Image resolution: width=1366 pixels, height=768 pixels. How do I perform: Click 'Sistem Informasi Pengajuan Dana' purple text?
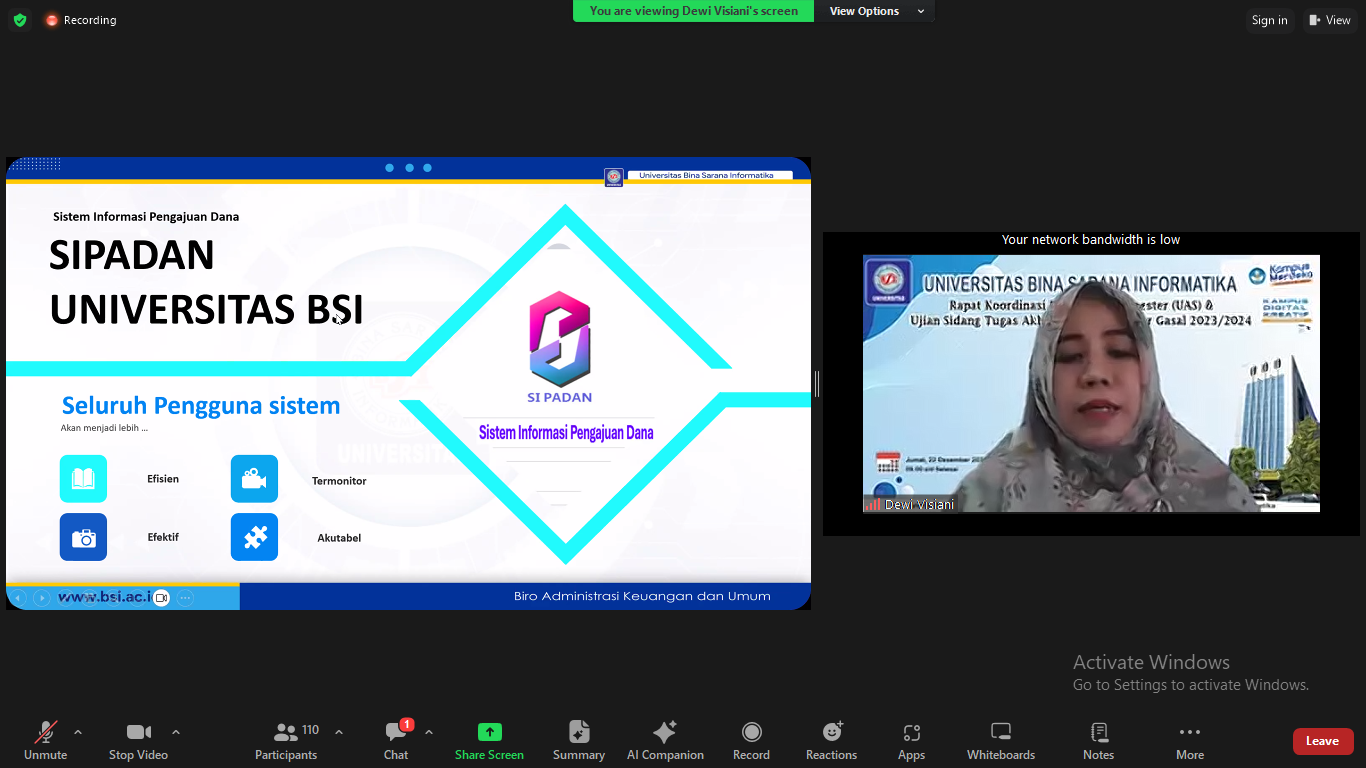[566, 433]
